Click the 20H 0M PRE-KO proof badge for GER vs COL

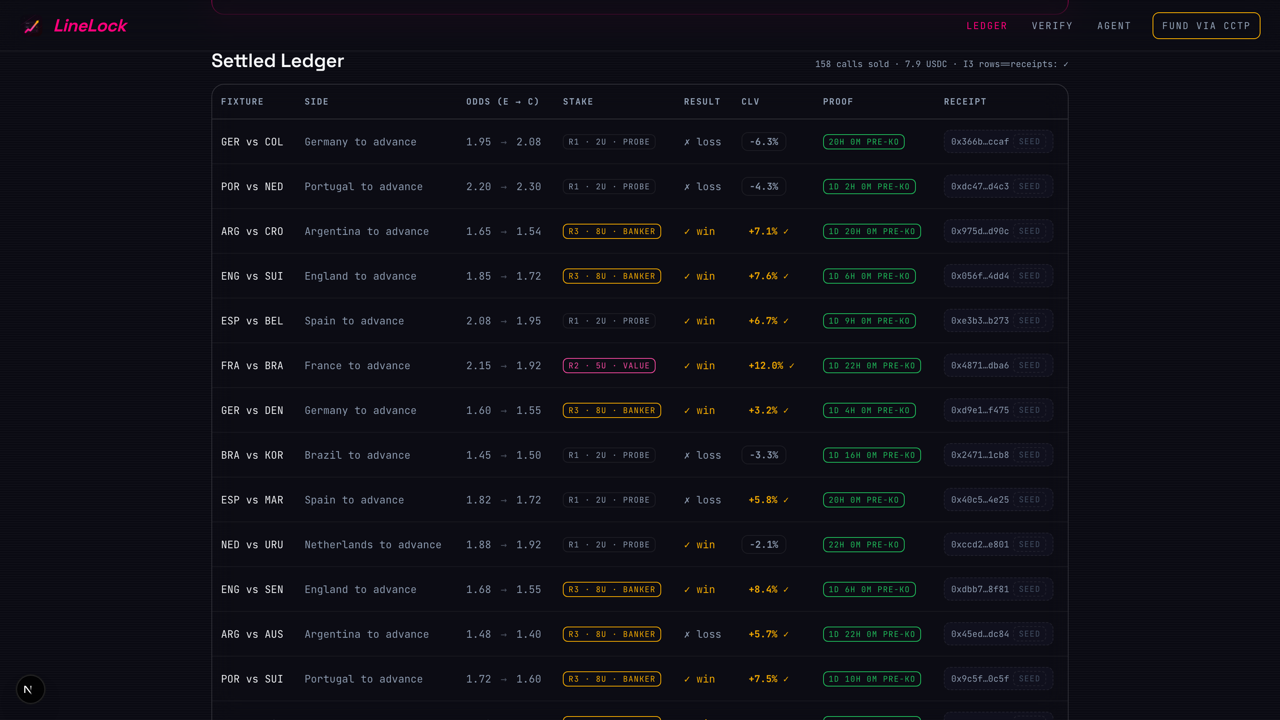[864, 142]
